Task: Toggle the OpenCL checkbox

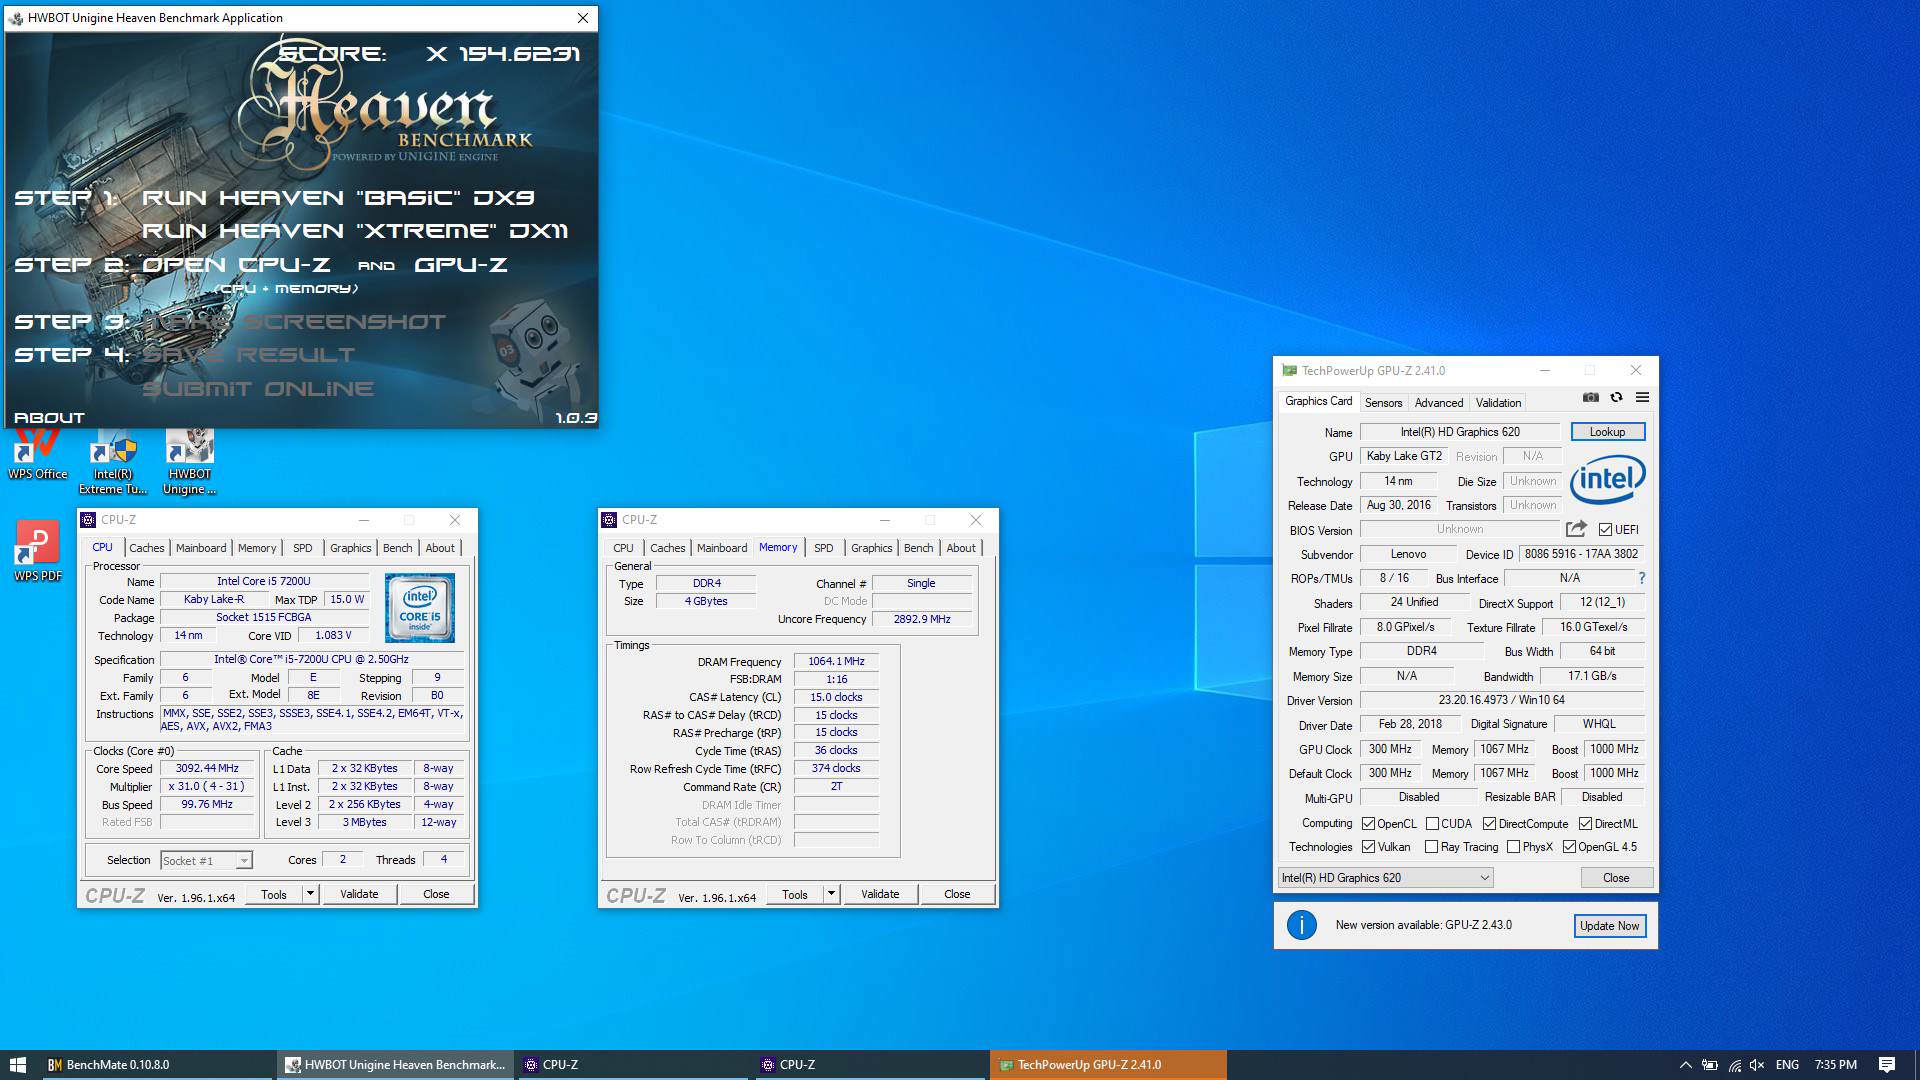Action: coord(1368,824)
